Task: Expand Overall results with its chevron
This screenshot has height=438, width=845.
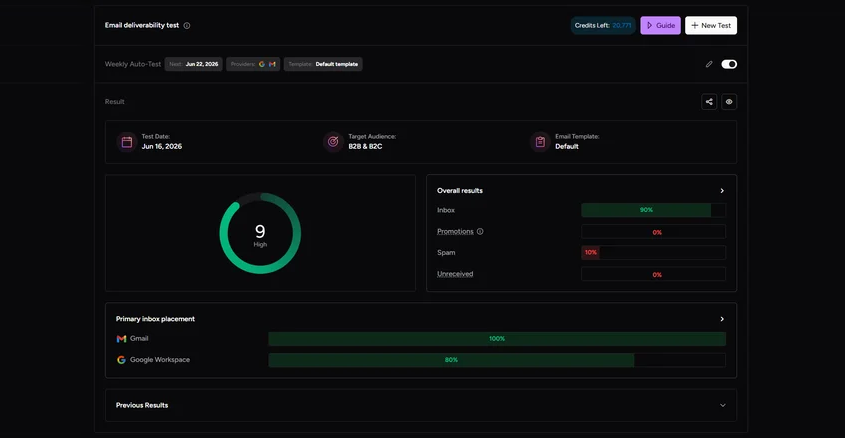Action: (x=722, y=191)
